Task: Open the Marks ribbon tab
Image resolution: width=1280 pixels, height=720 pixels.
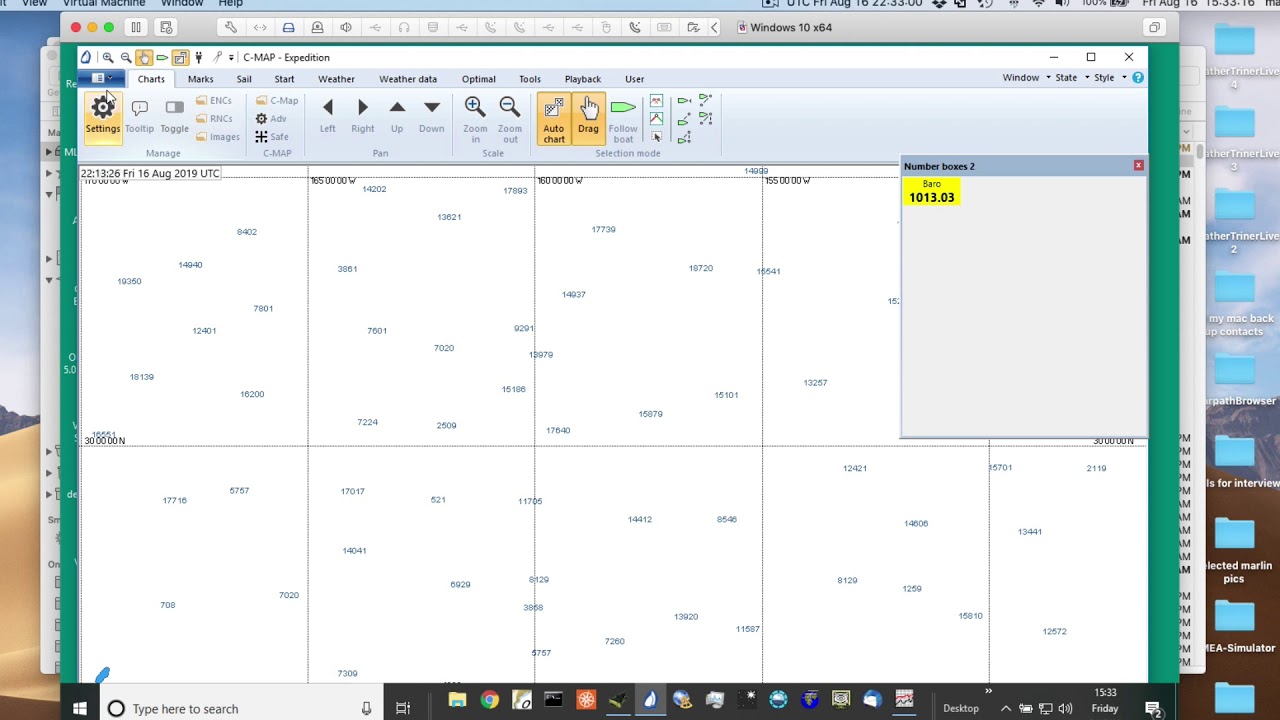Action: coord(201,79)
